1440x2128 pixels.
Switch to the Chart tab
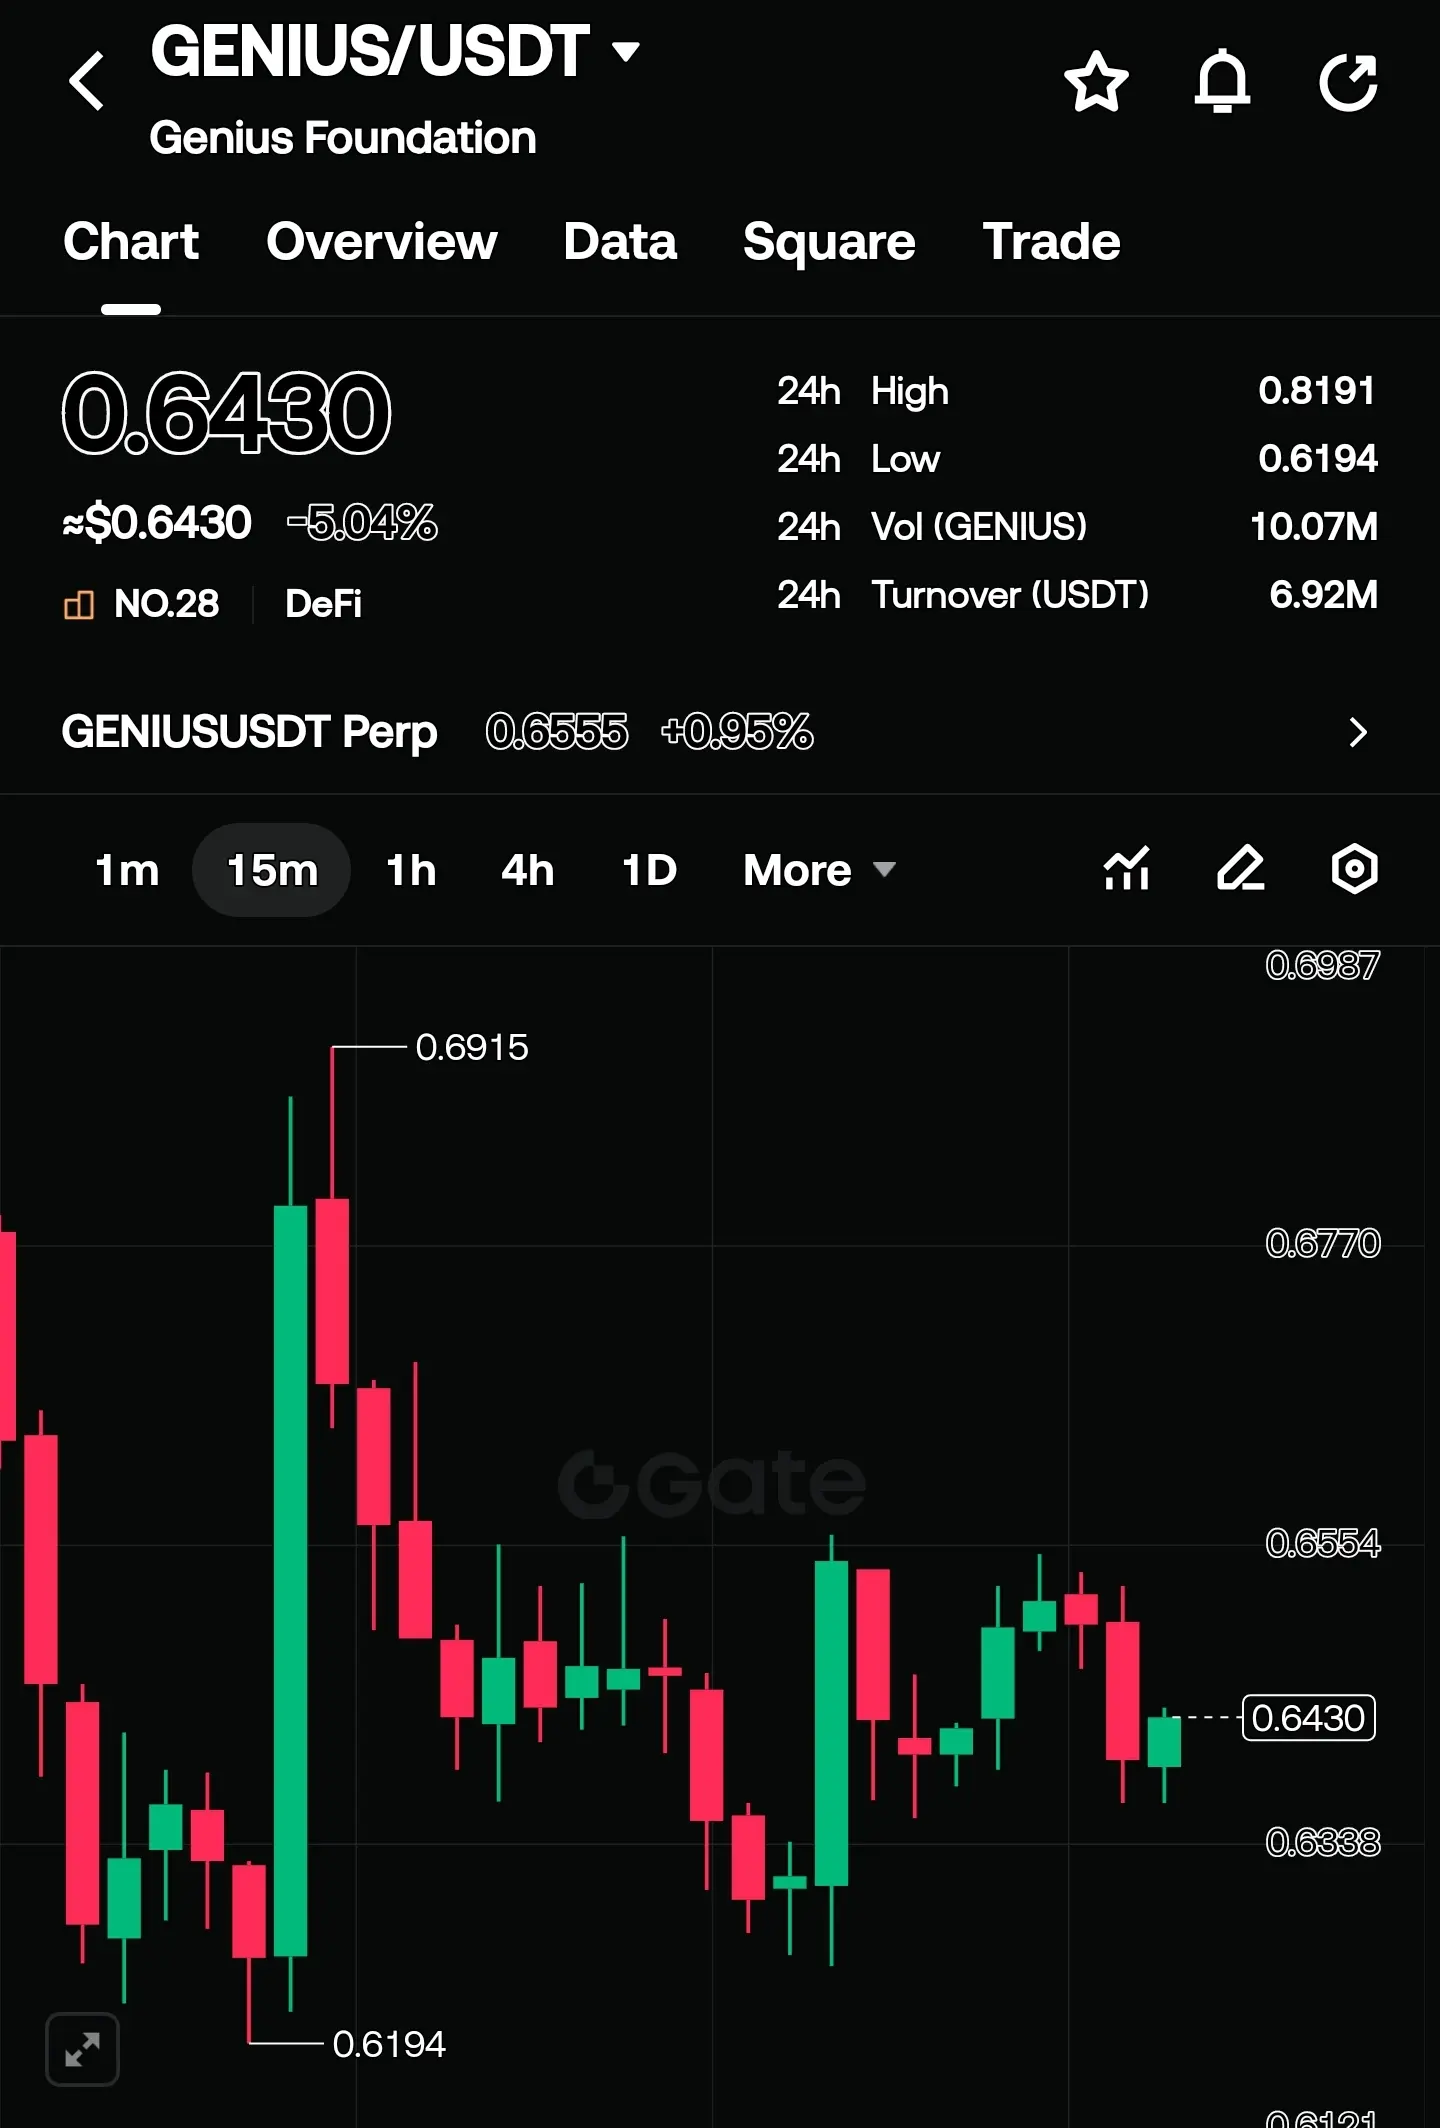(x=131, y=242)
